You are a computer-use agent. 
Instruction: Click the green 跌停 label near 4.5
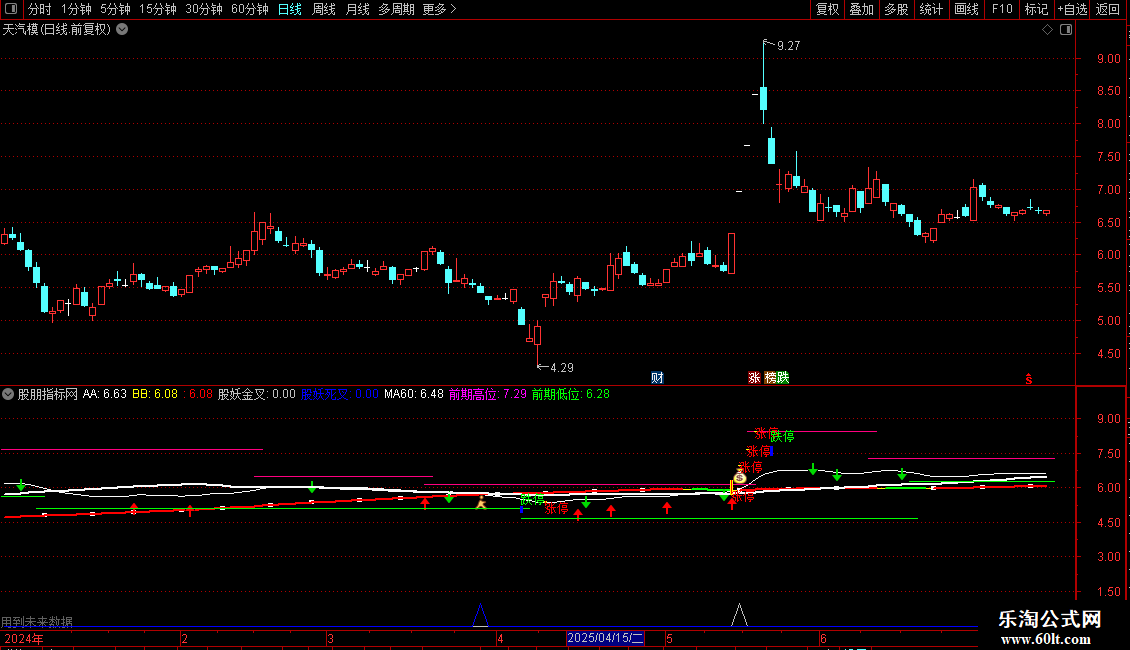point(533,499)
